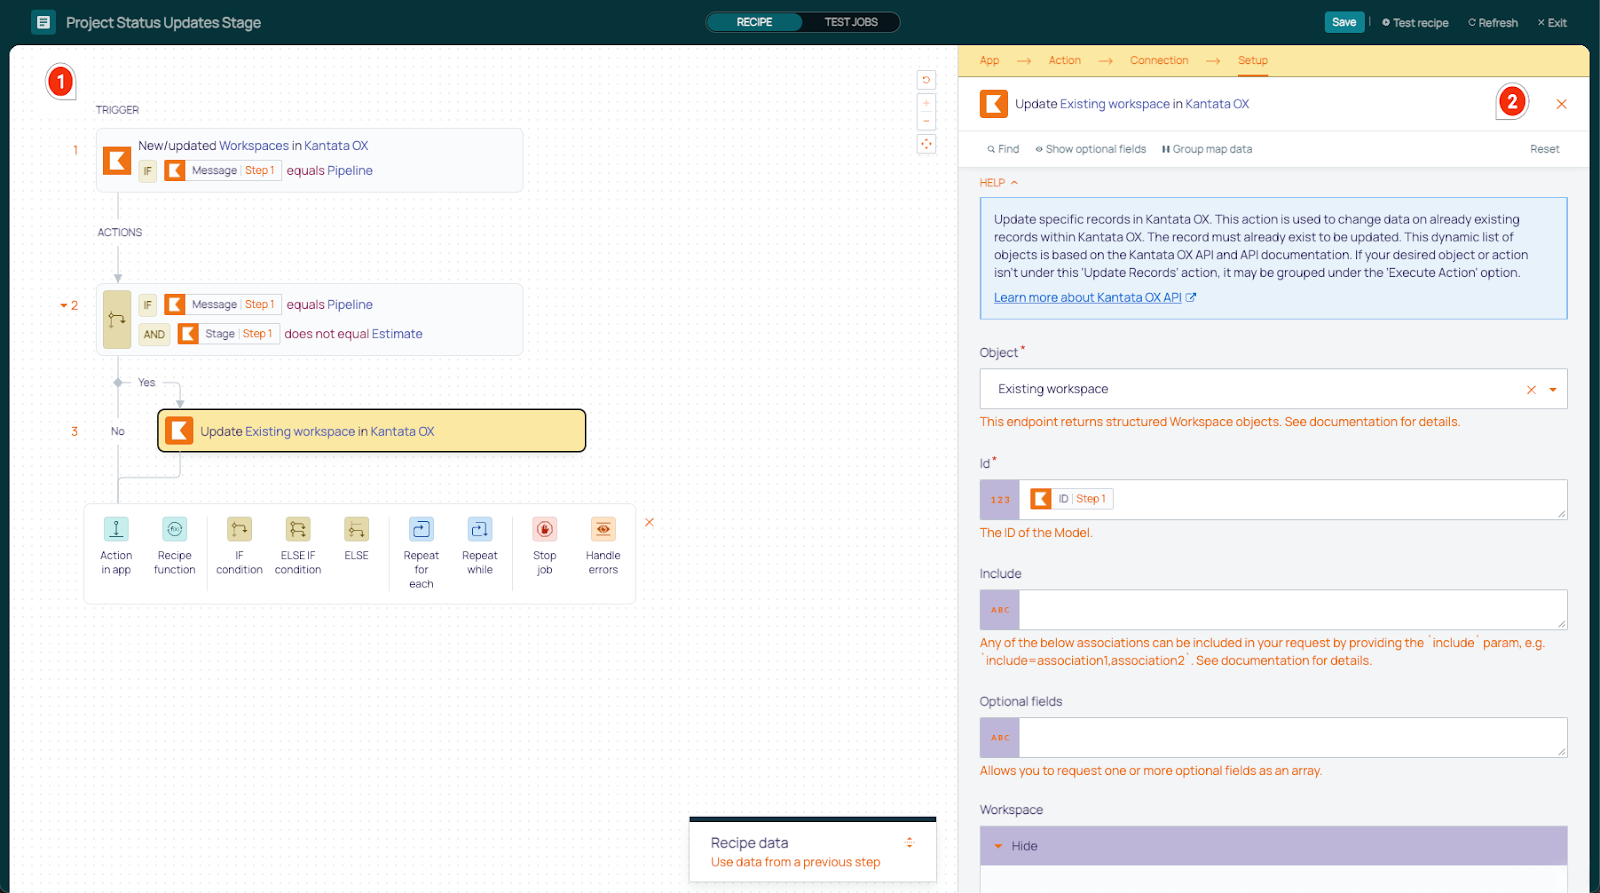1600x893 pixels.
Task: Select the Update Existing workspace step
Action: (372, 431)
